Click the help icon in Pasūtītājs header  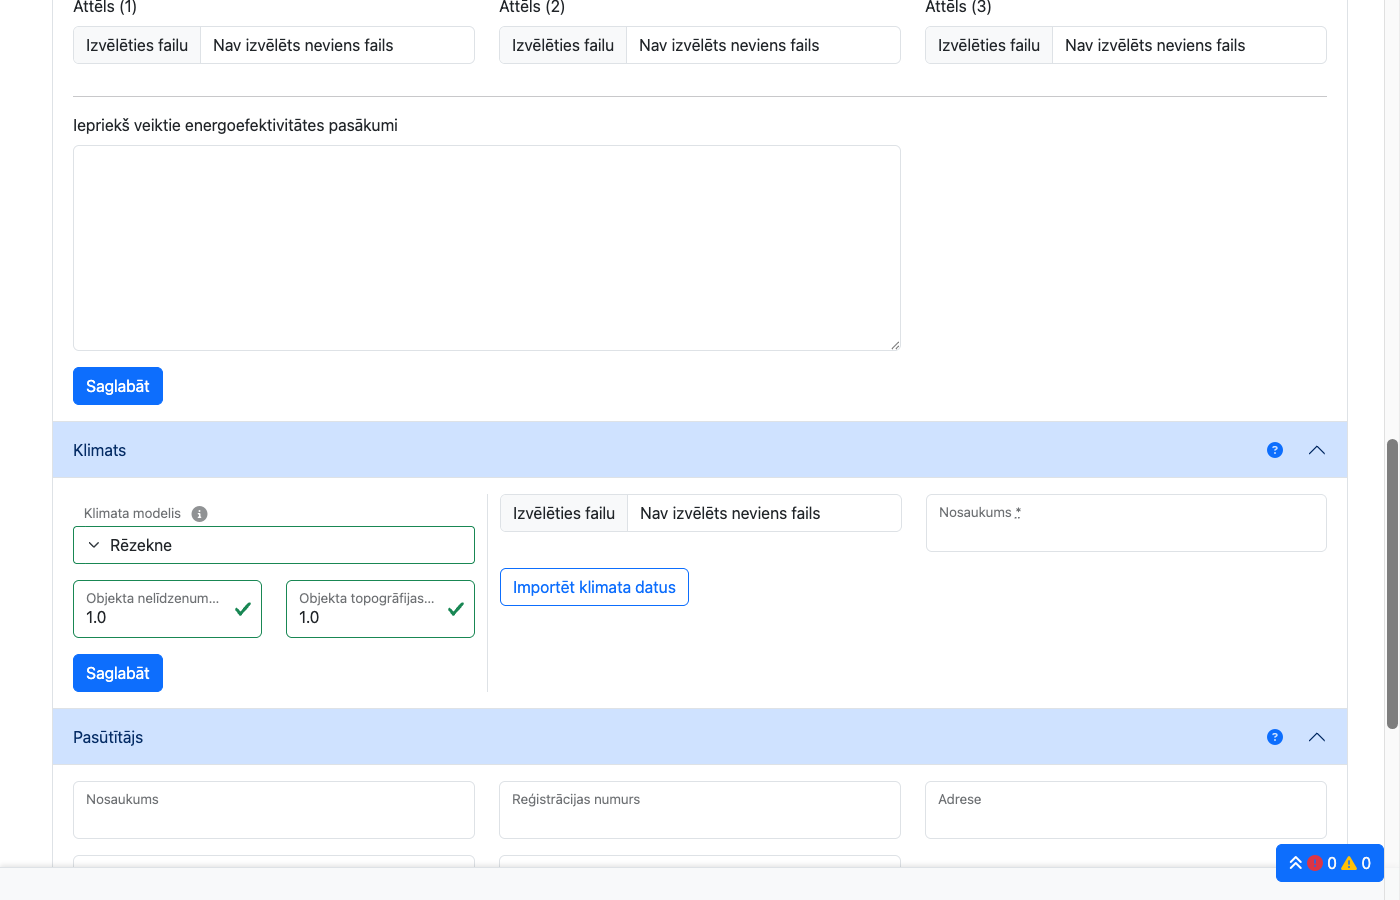[x=1274, y=737]
